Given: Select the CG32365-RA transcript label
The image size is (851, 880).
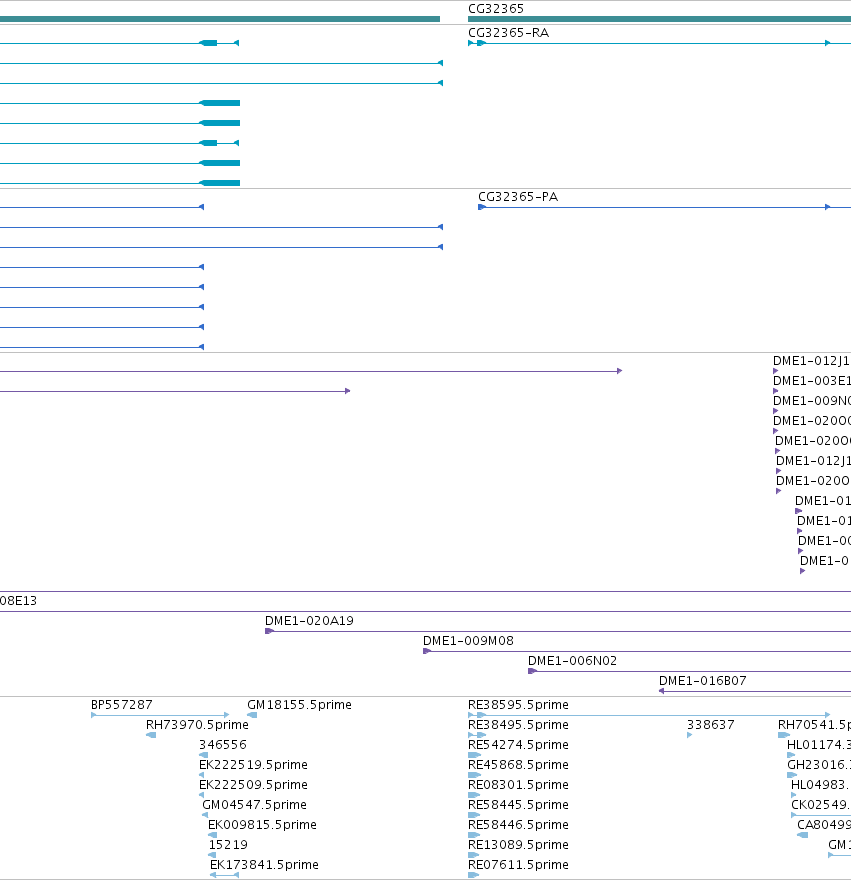Looking at the screenshot, I should point(509,33).
